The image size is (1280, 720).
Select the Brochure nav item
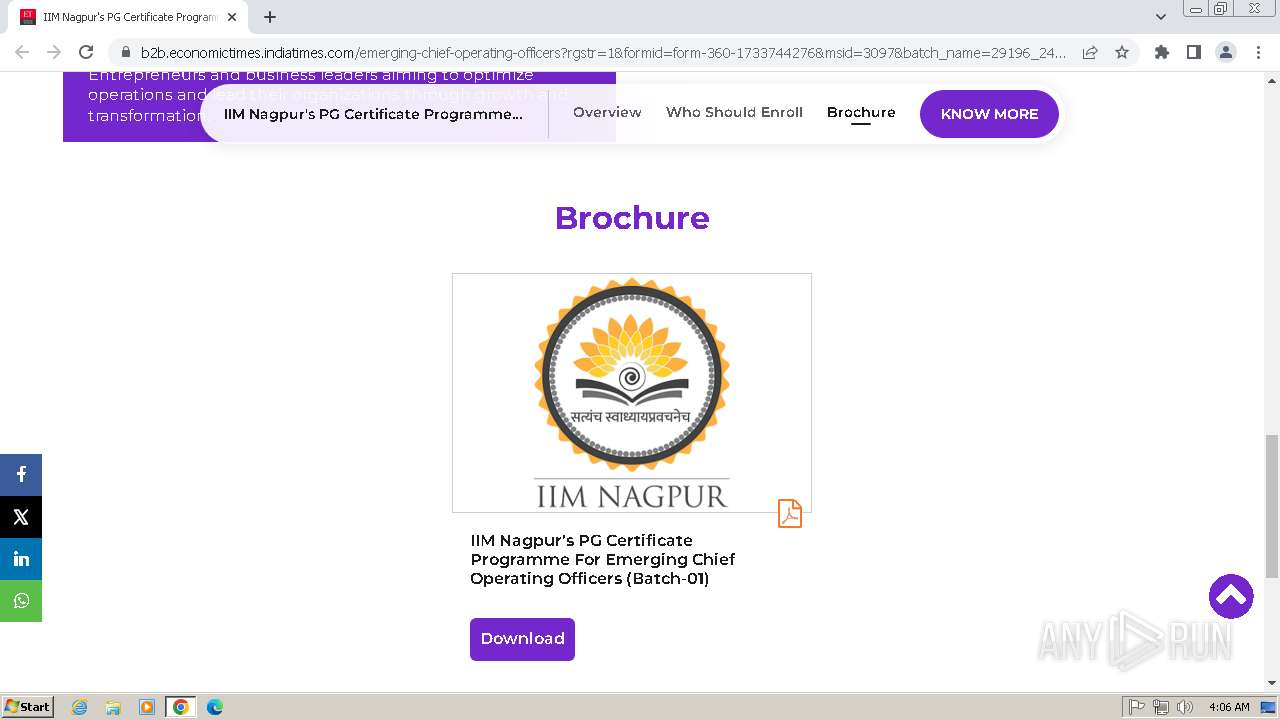pos(861,112)
